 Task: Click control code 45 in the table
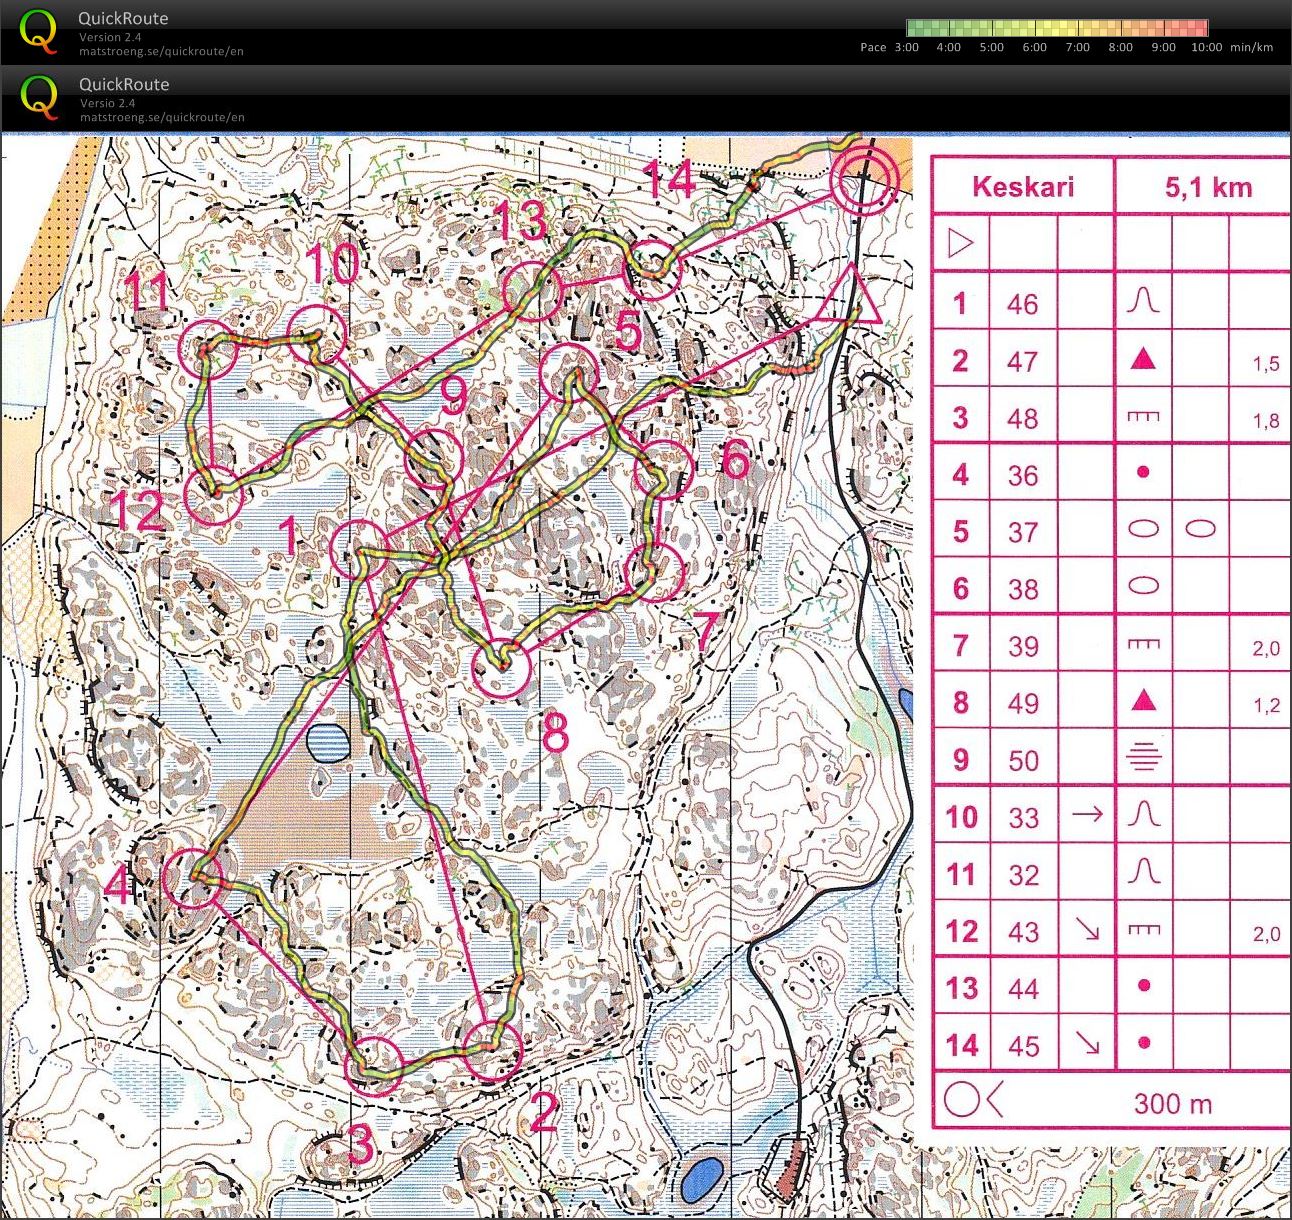point(1022,1046)
